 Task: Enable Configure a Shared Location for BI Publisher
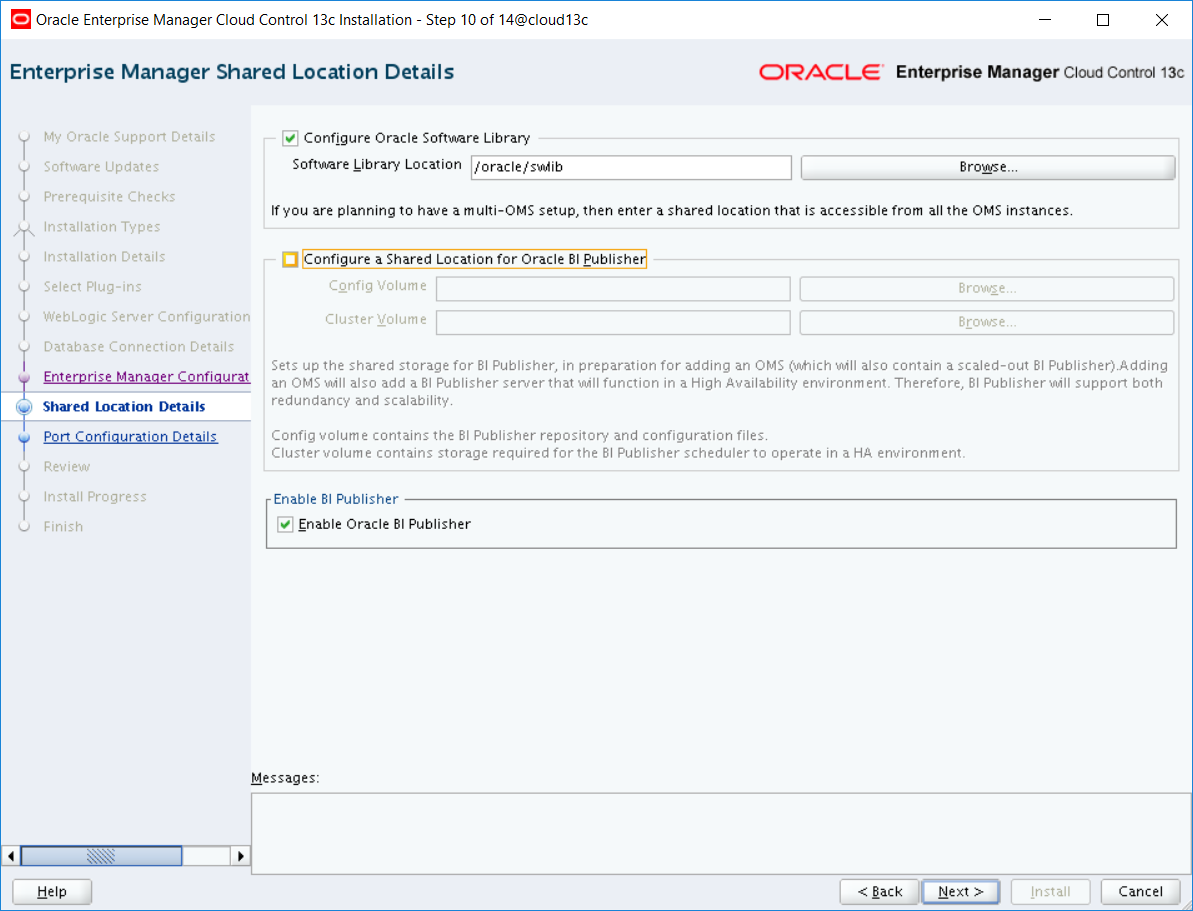tap(290, 260)
